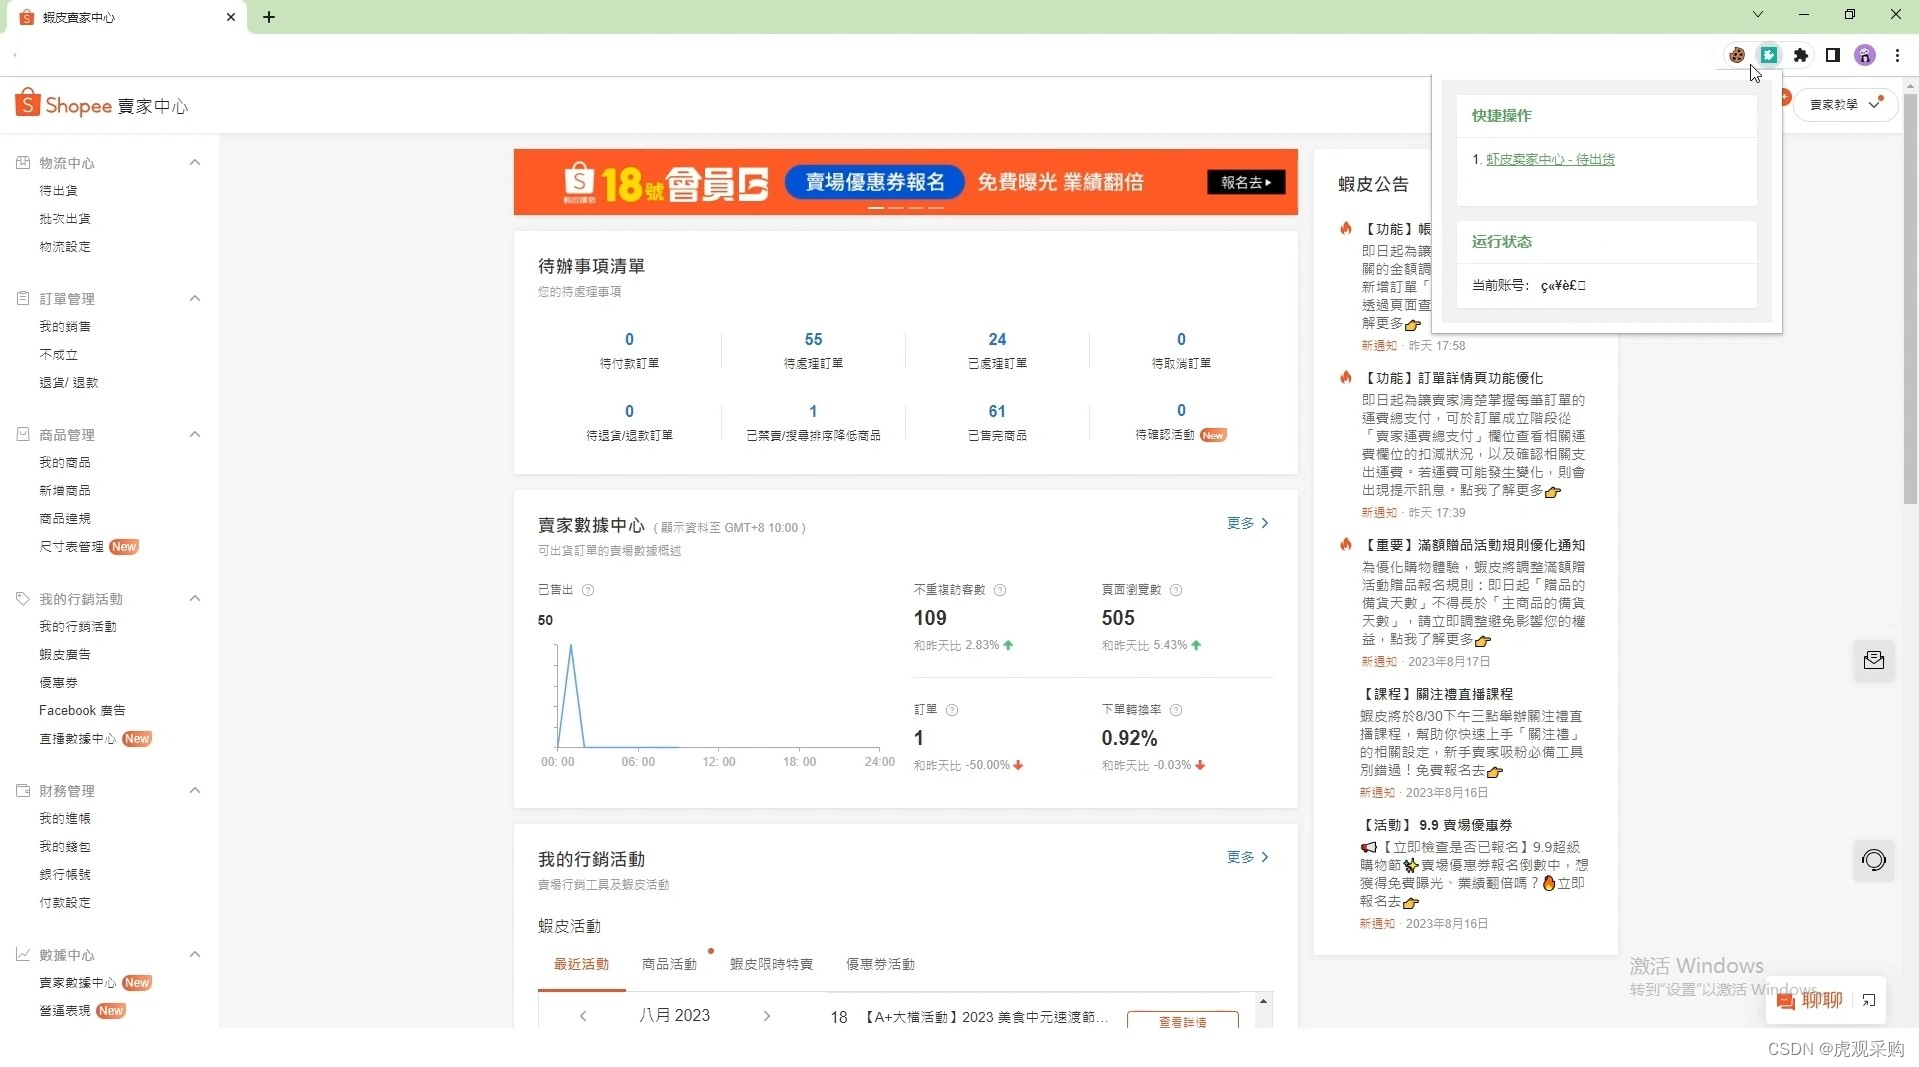1919x1067 pixels.
Task: Close the 蝦皮賣家中心 browser tab
Action: [x=231, y=17]
